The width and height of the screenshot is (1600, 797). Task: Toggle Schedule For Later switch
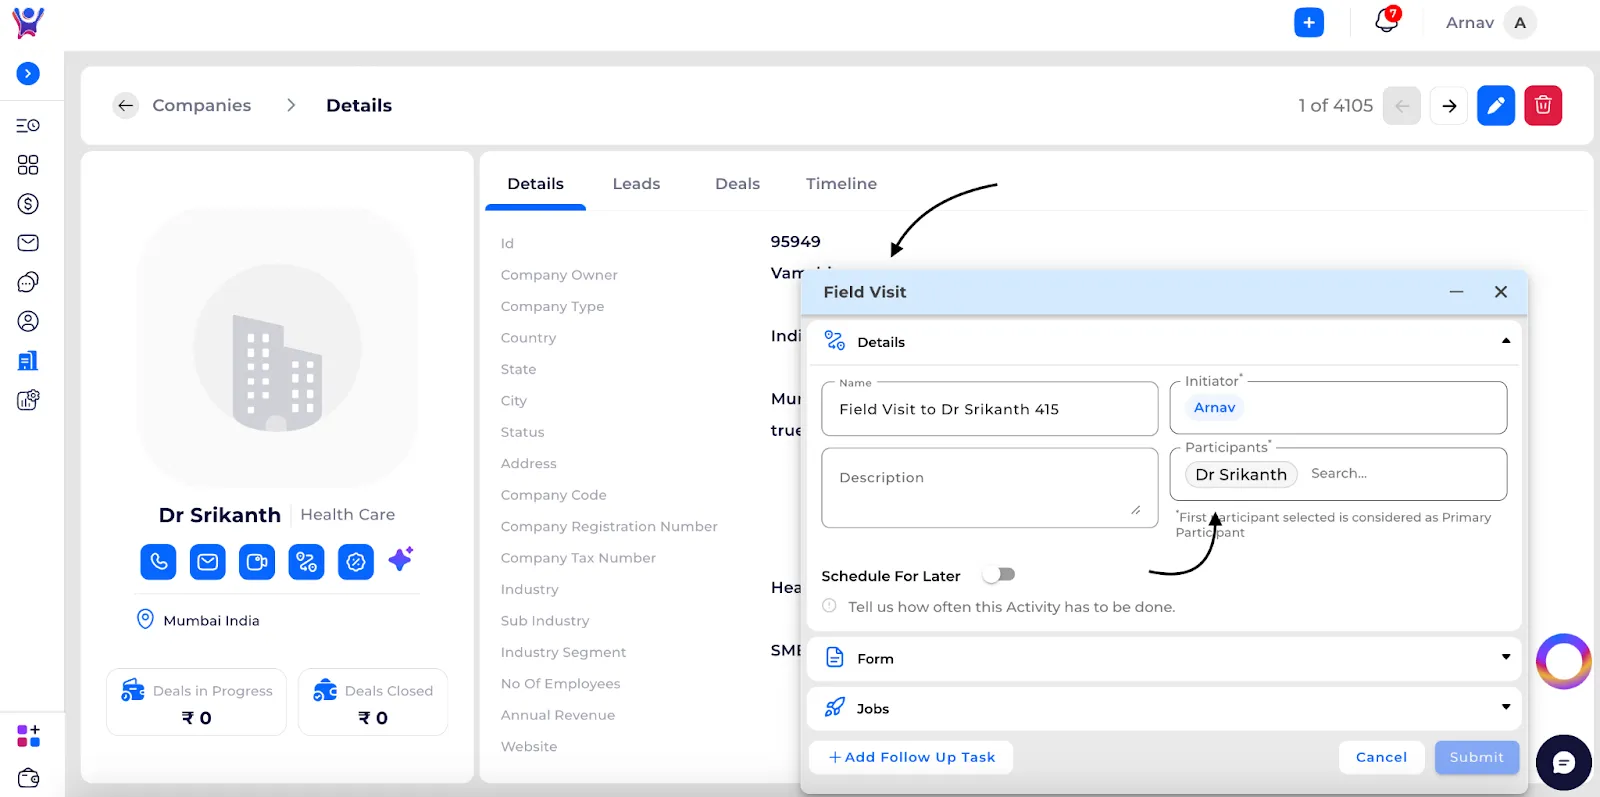999,574
